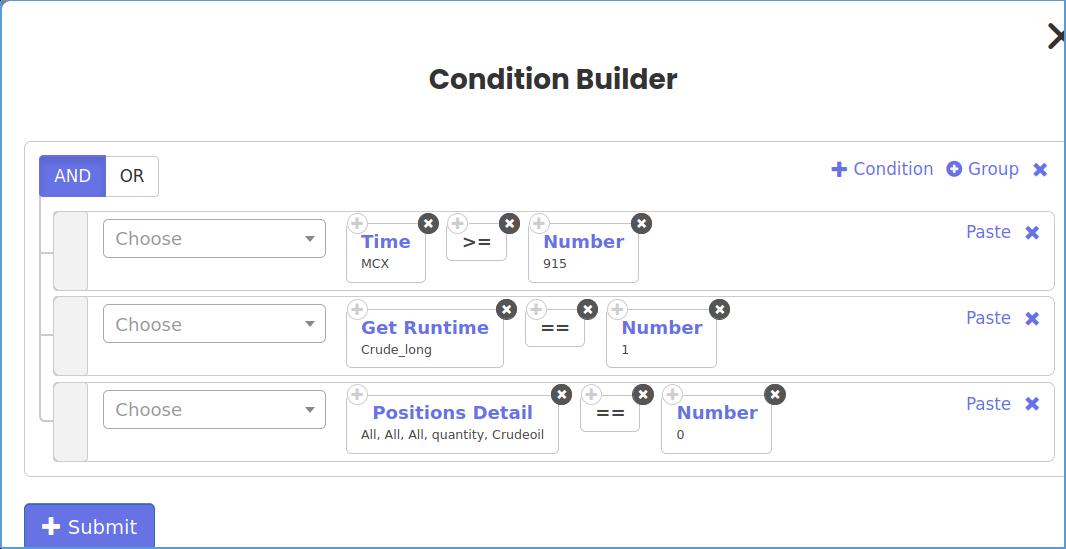The height and width of the screenshot is (549, 1066).
Task: Add a new Condition
Action: (x=882, y=169)
